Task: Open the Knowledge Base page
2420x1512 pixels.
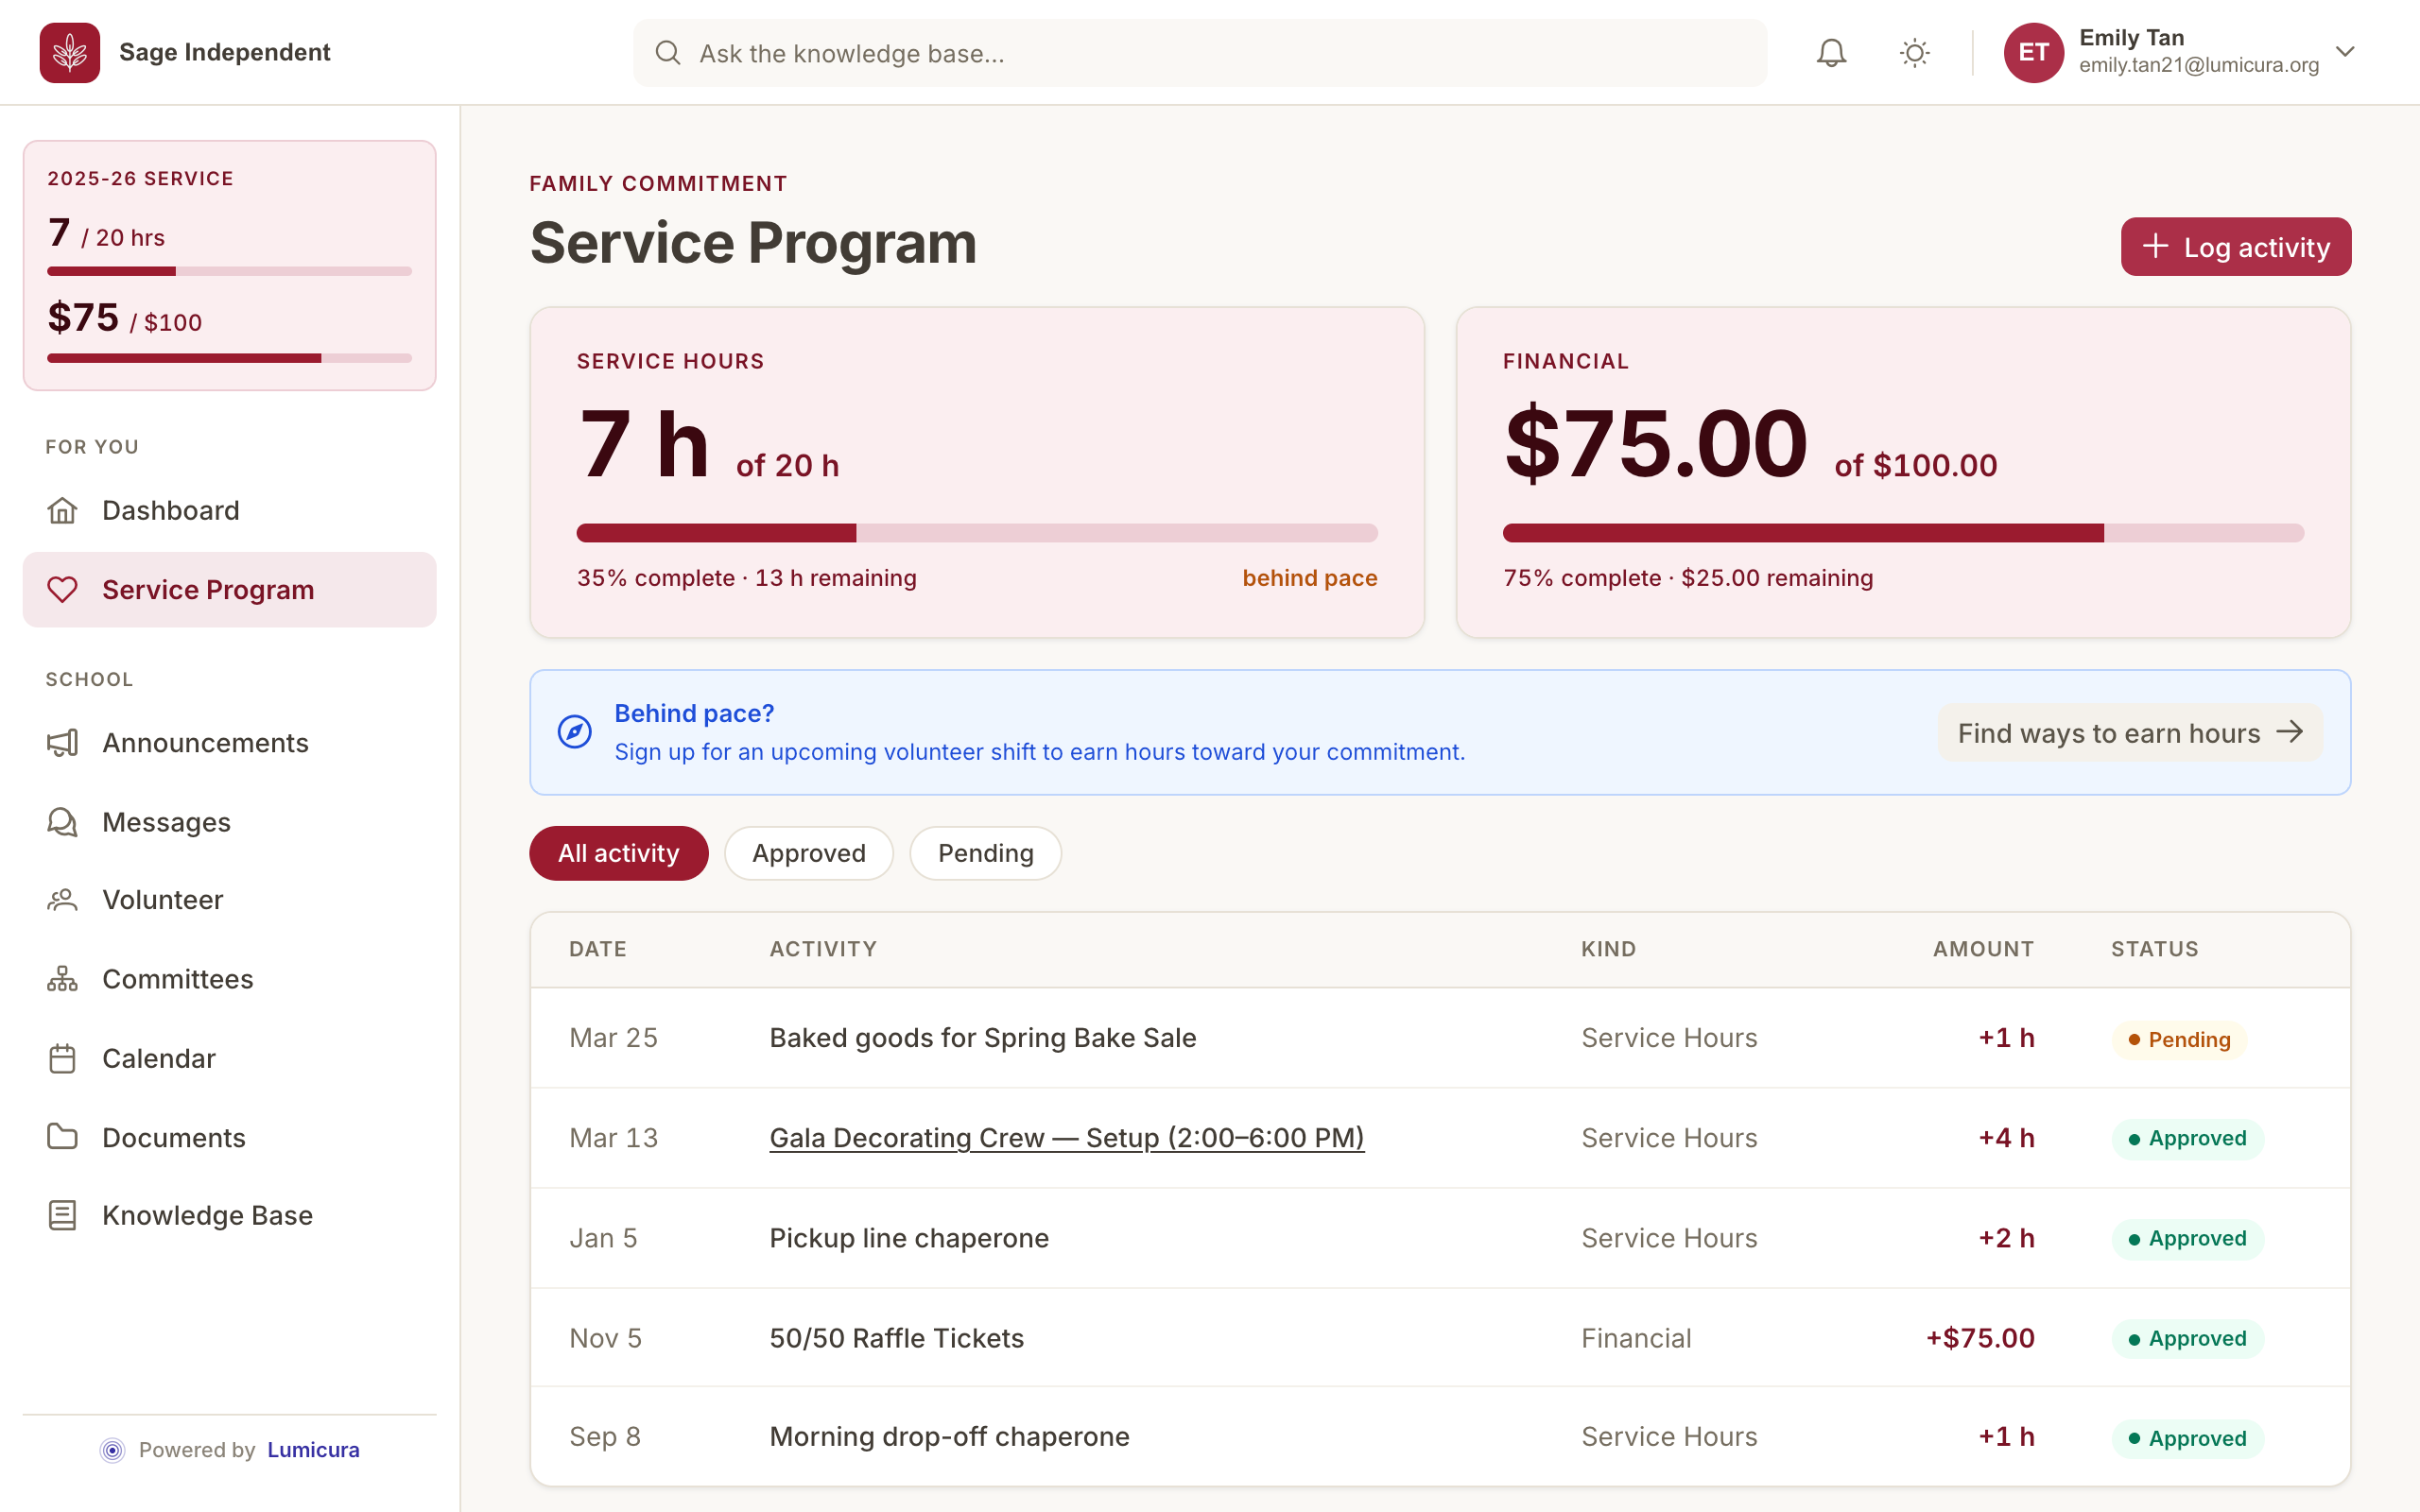Action: click(x=229, y=1215)
